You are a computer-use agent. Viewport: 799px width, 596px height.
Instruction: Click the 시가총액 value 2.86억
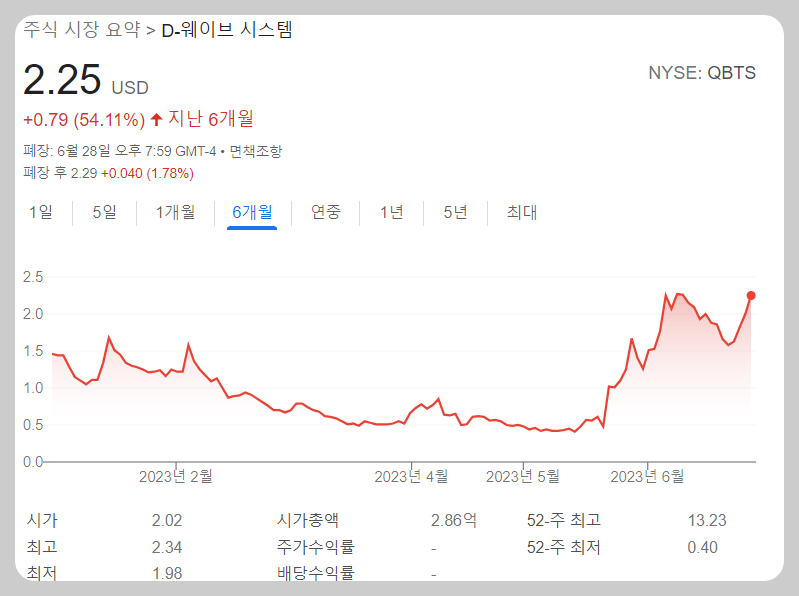[454, 520]
